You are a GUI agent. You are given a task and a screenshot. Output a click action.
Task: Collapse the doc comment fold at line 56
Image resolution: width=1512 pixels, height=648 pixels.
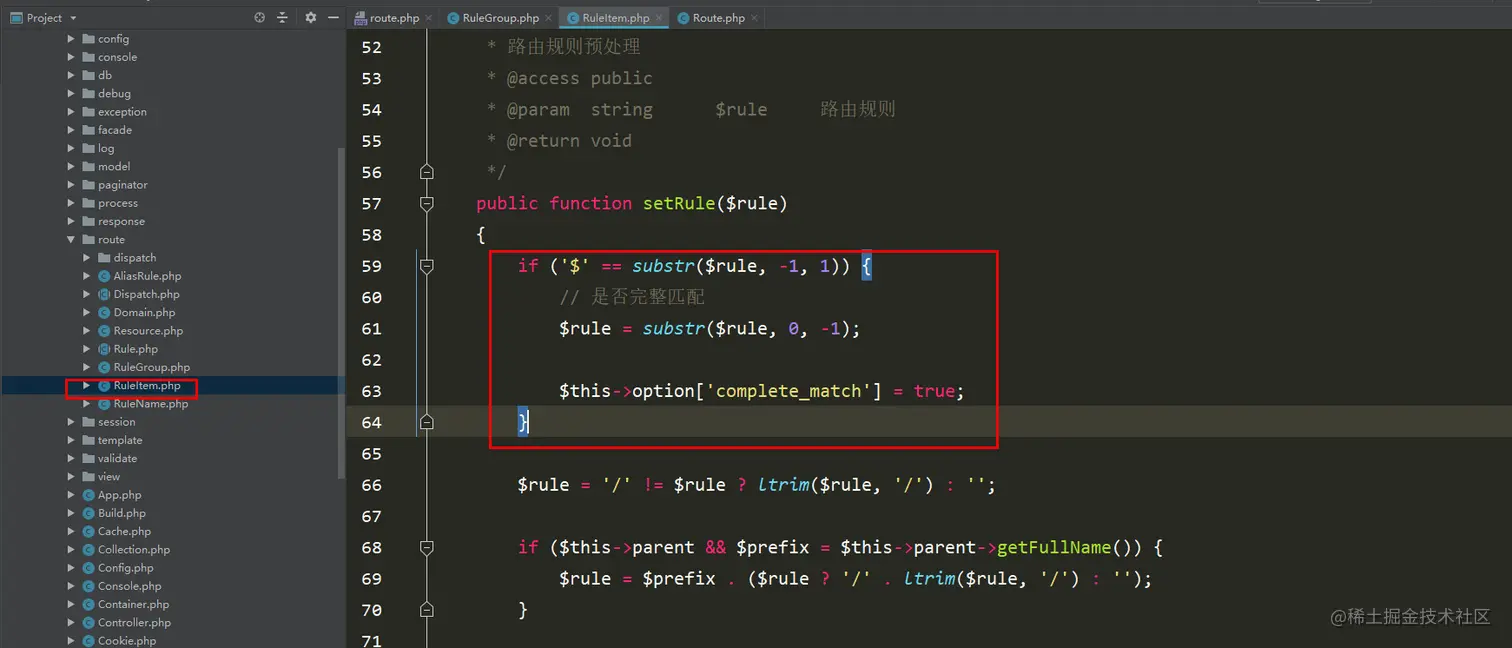(427, 172)
